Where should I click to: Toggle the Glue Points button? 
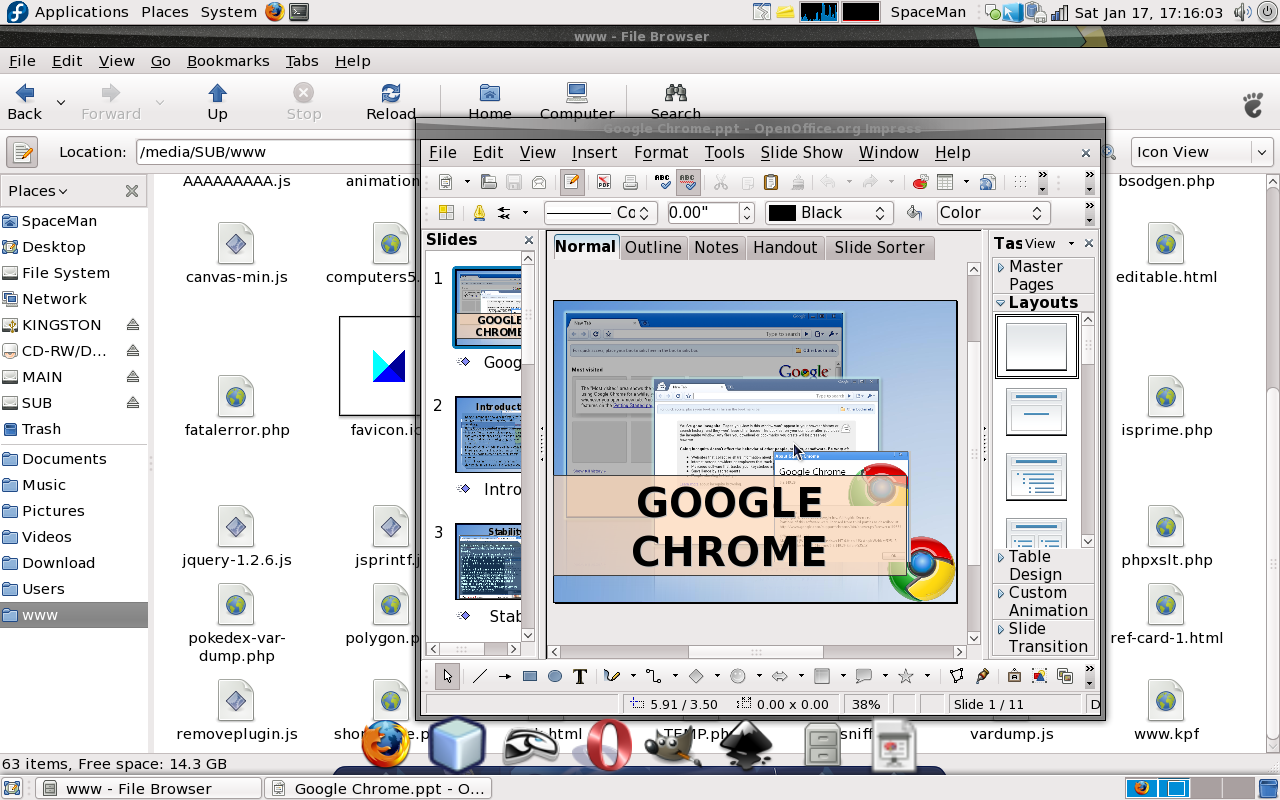click(982, 676)
